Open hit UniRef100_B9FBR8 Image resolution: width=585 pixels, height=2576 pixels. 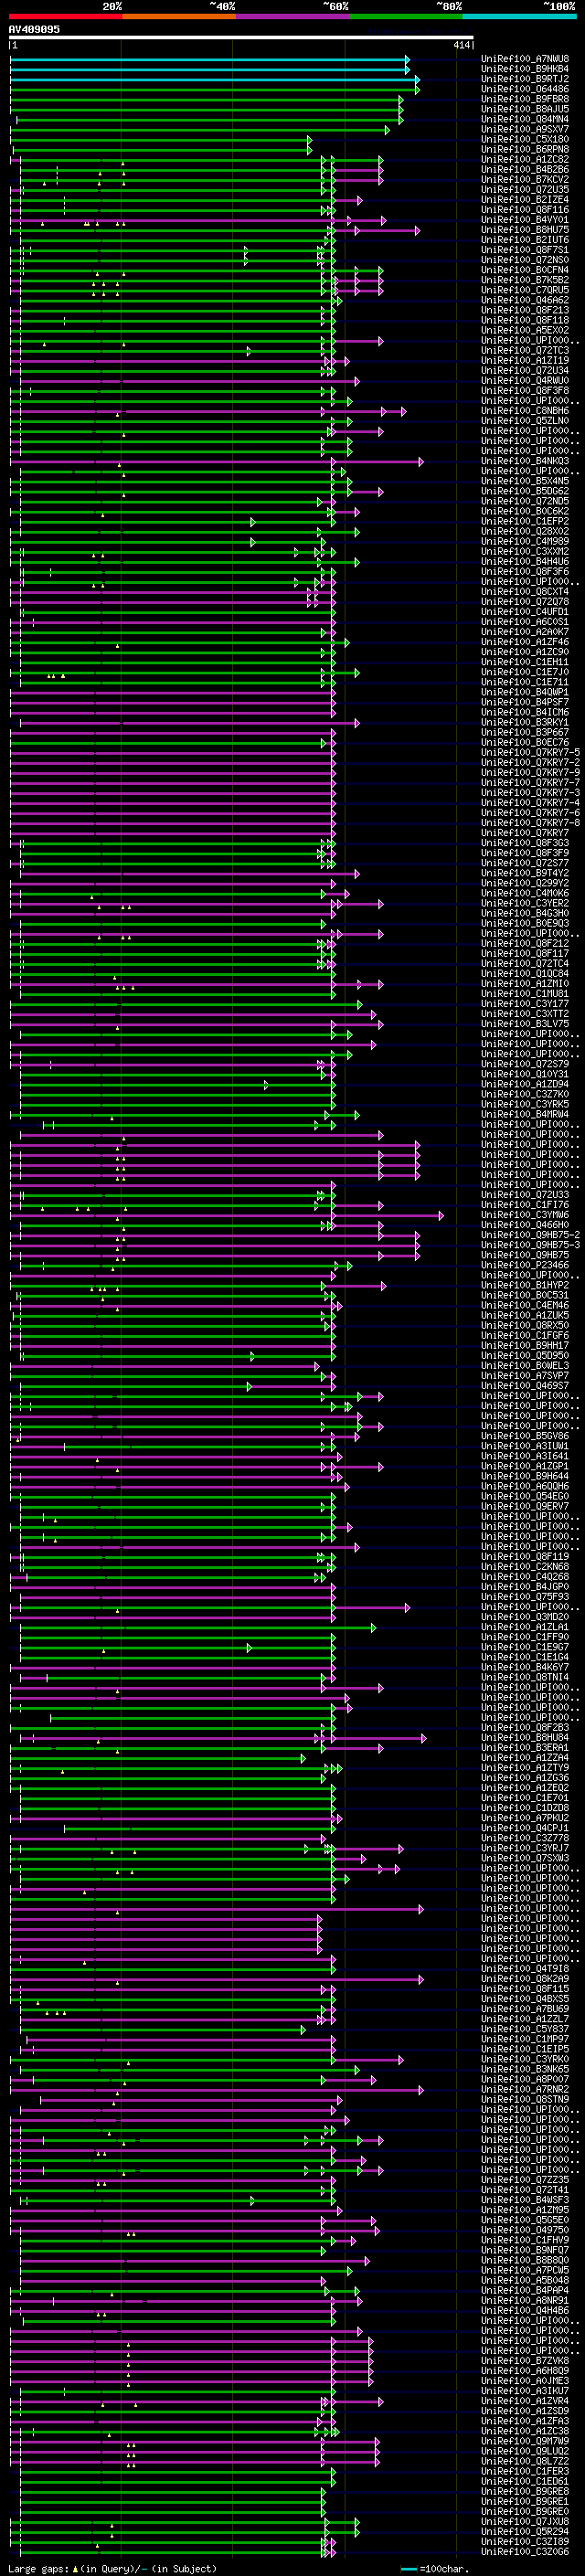click(524, 99)
